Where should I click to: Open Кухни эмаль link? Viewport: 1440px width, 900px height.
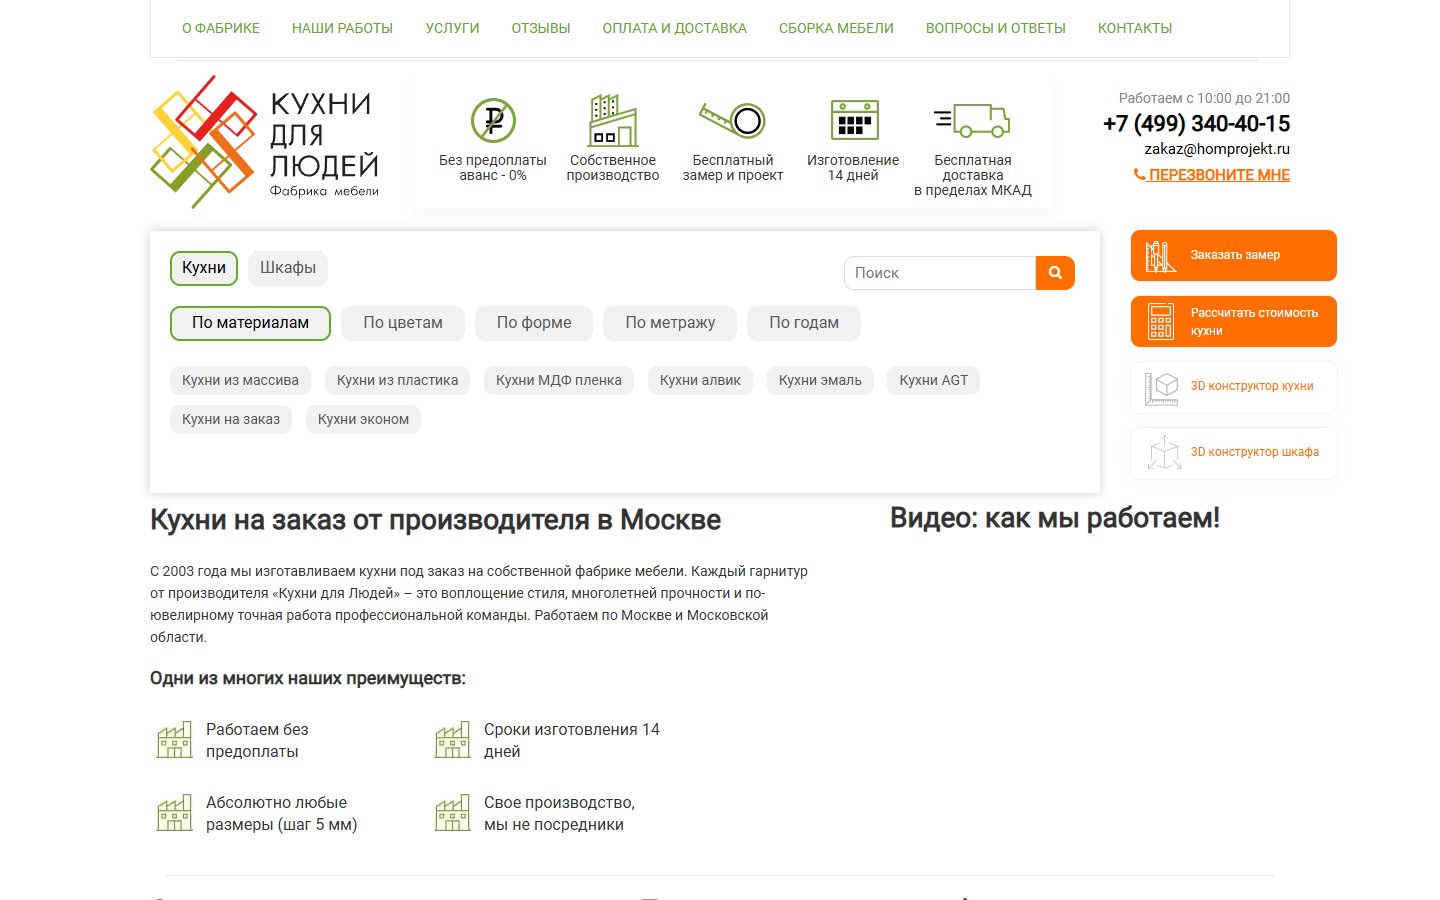click(820, 380)
